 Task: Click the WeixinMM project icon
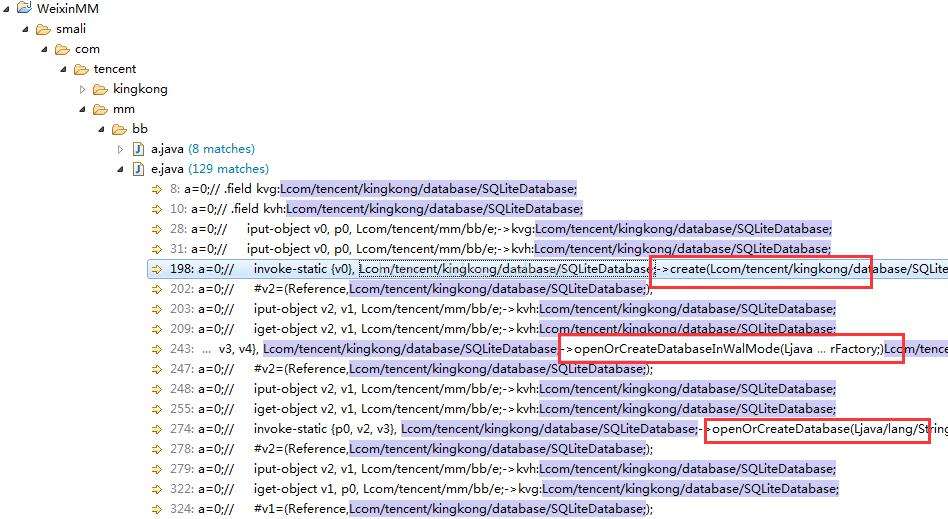(24, 8)
